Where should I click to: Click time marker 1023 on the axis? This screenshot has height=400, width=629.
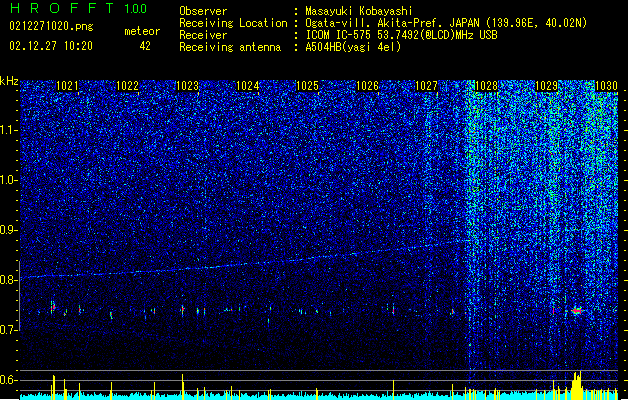point(187,86)
